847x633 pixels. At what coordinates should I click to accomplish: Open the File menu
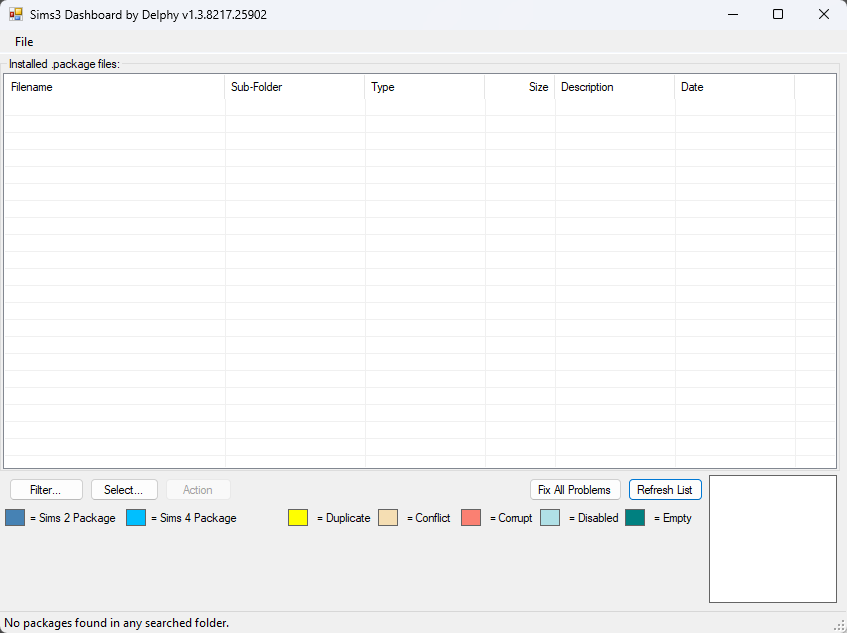[24, 42]
